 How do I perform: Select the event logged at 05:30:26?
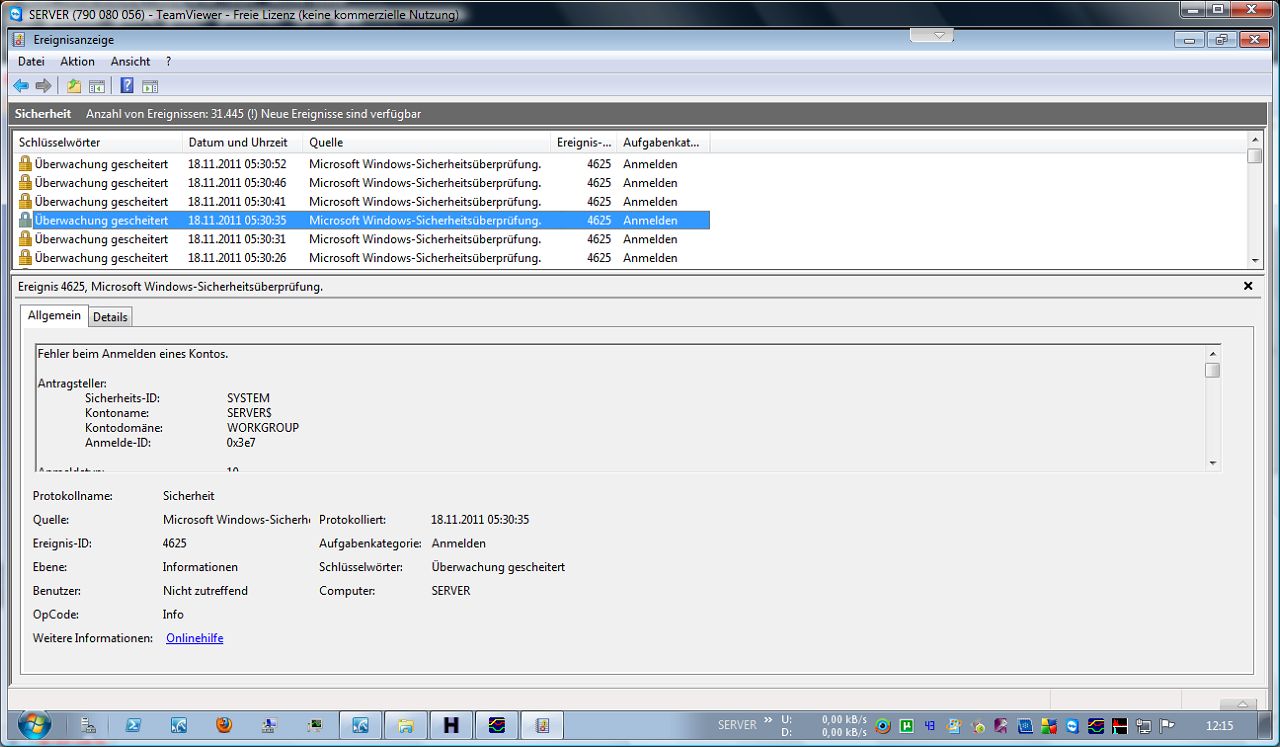pos(362,258)
